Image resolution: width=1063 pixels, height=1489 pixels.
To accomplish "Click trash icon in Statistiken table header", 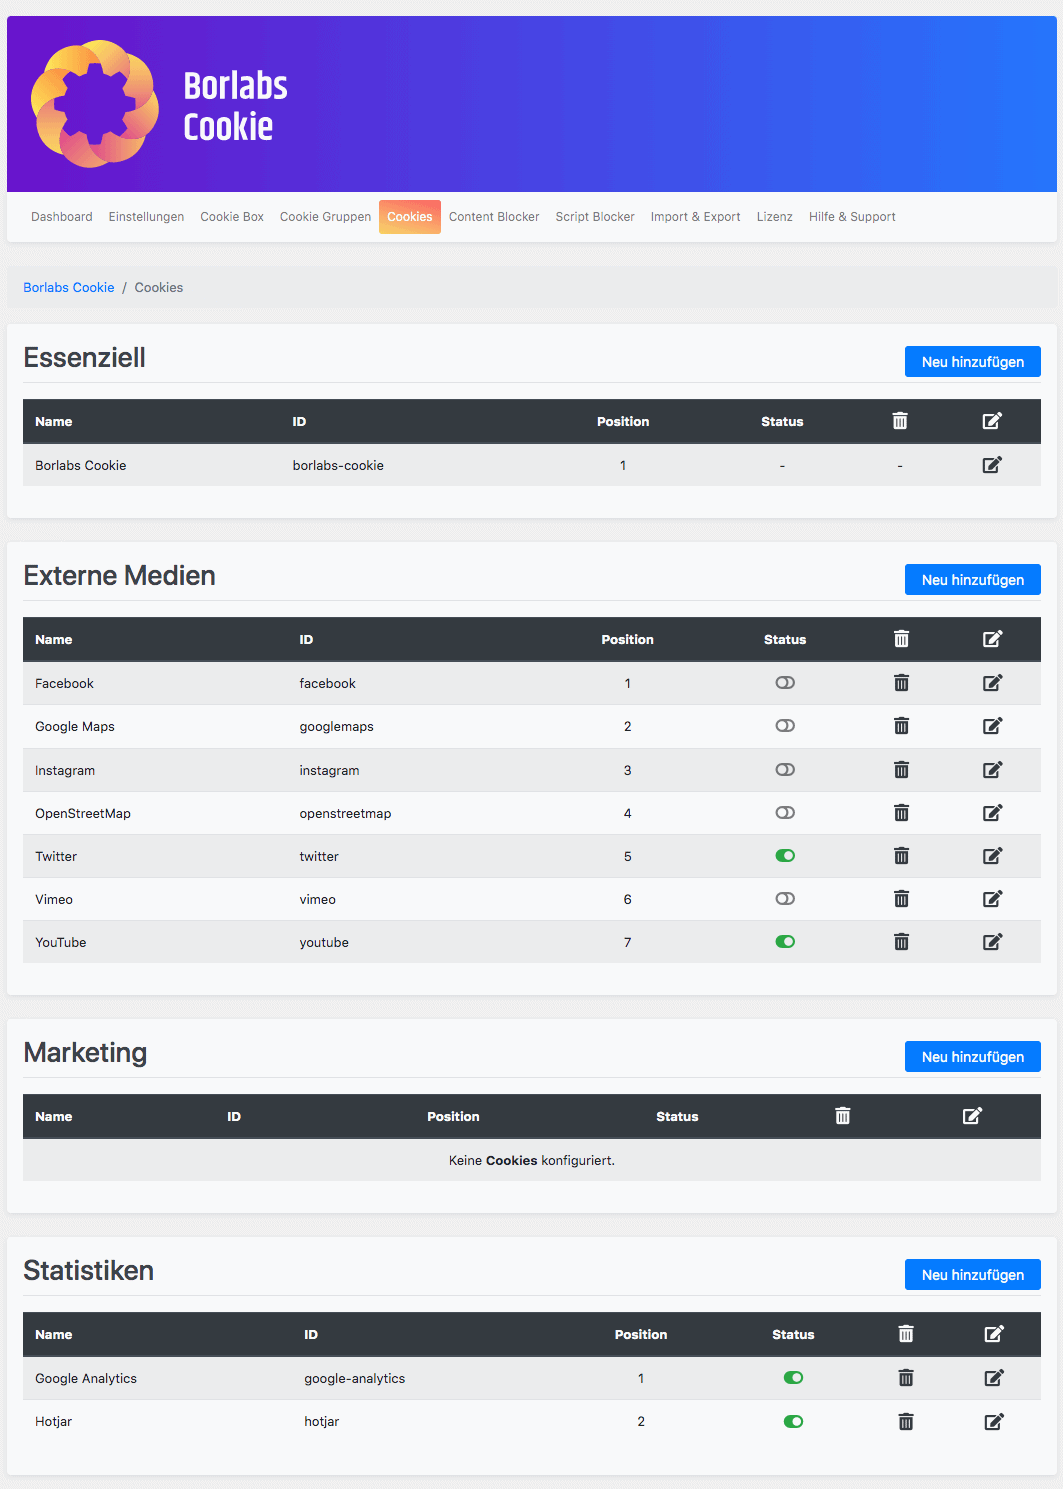I will pos(906,1334).
